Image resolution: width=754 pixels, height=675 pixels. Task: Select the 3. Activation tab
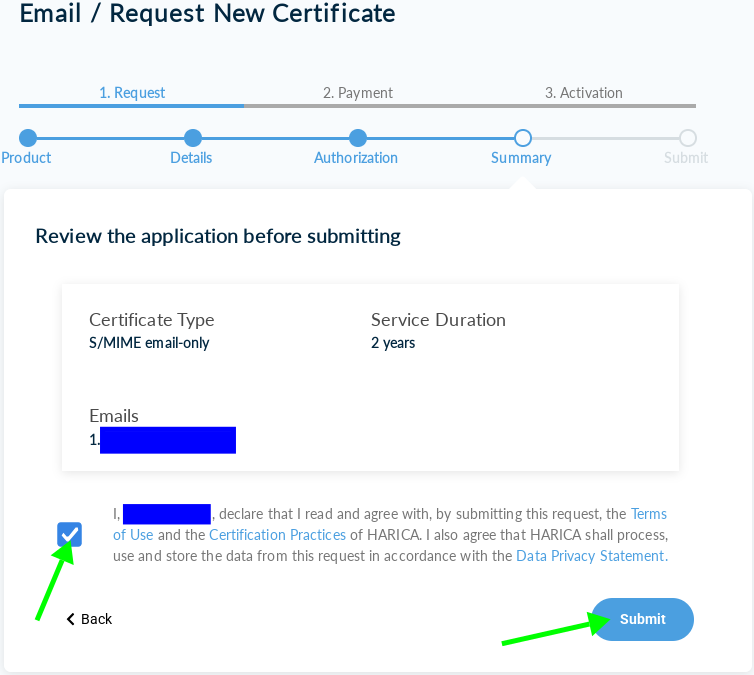pyautogui.click(x=583, y=93)
